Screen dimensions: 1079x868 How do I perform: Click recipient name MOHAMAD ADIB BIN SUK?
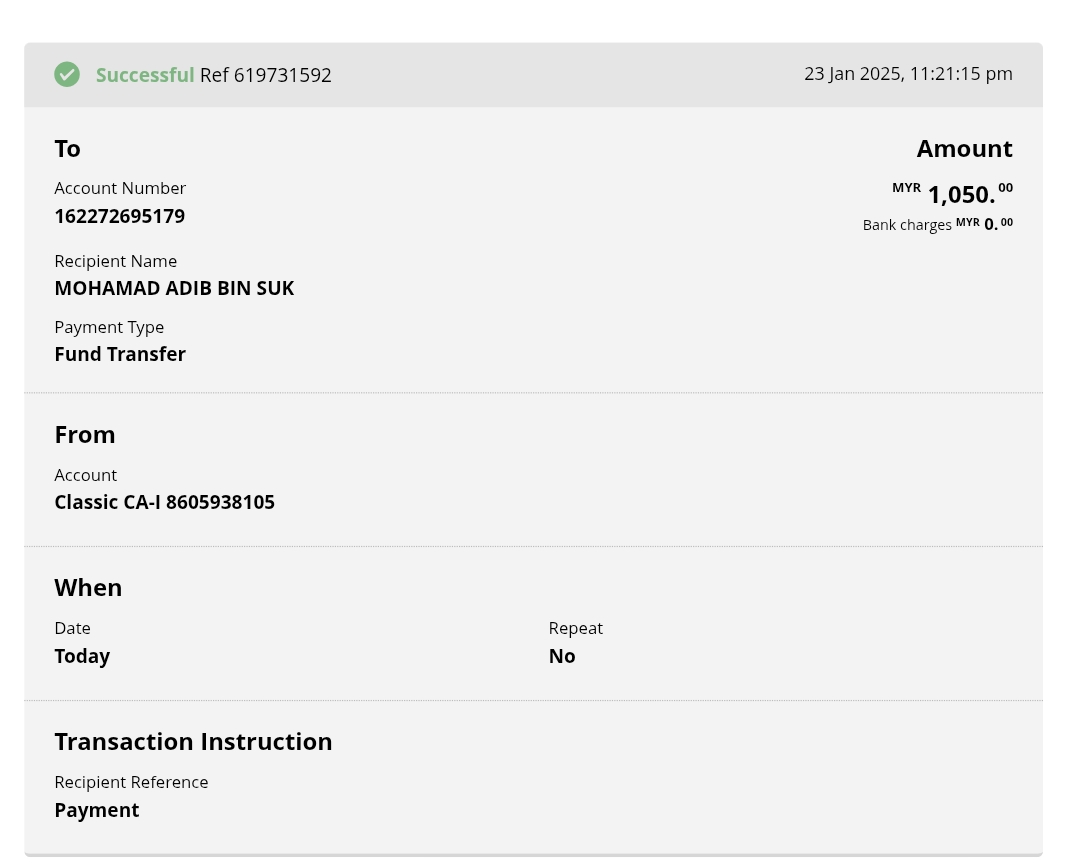tap(174, 288)
